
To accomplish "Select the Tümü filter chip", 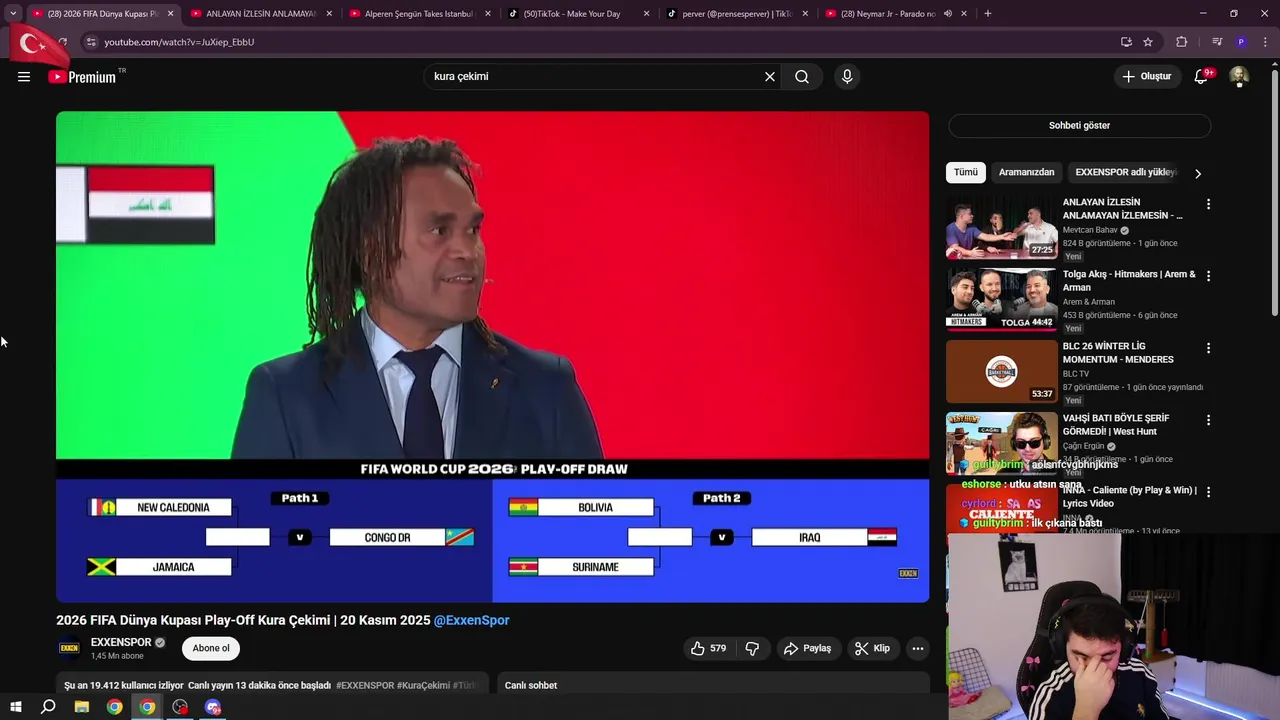I will (966, 172).
